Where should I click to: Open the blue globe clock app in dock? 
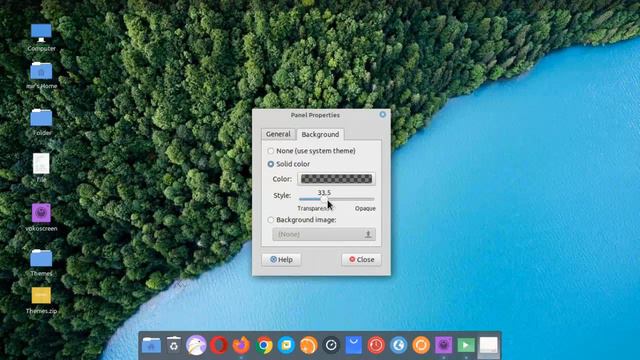(398, 345)
